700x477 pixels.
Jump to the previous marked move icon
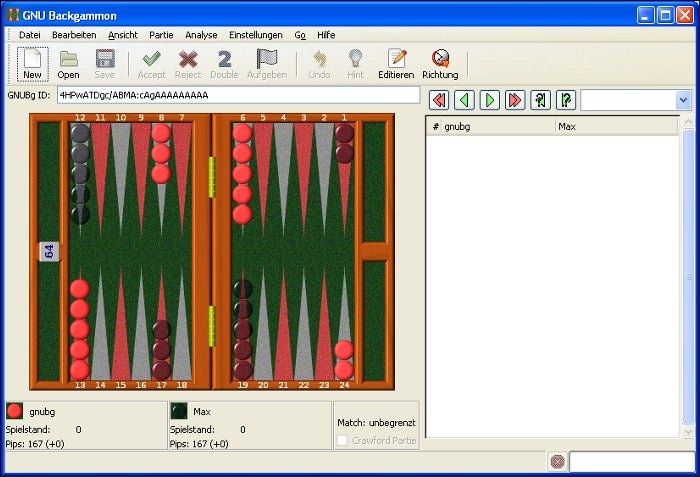tap(540, 100)
